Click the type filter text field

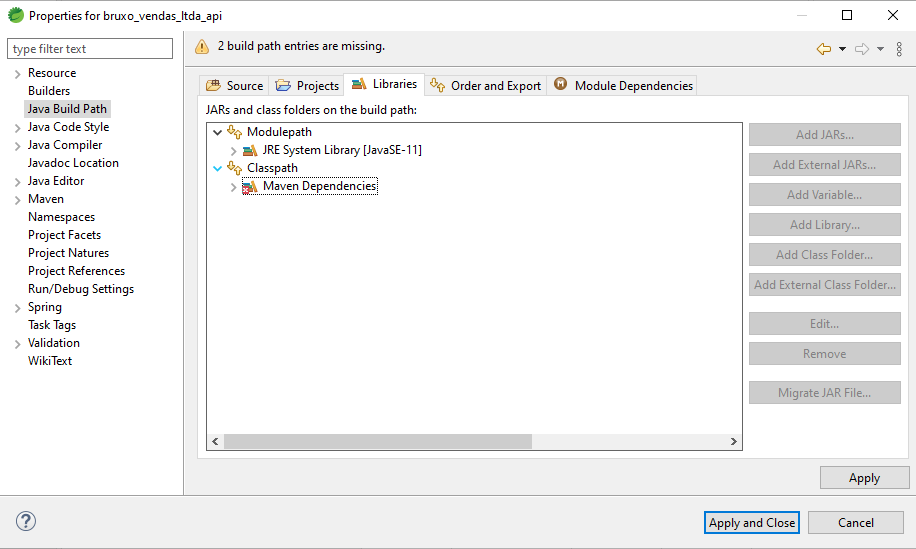pos(90,48)
